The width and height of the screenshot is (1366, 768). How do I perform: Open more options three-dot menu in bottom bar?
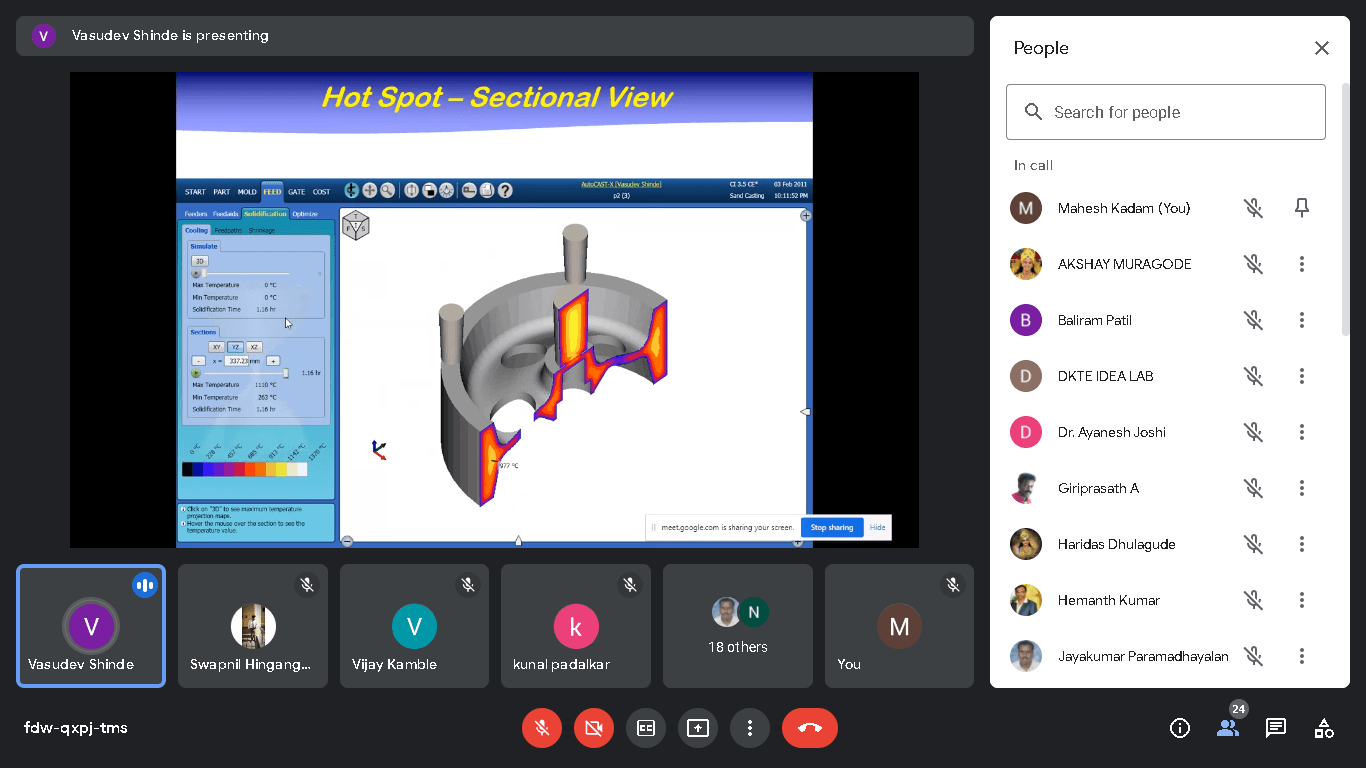[x=750, y=728]
